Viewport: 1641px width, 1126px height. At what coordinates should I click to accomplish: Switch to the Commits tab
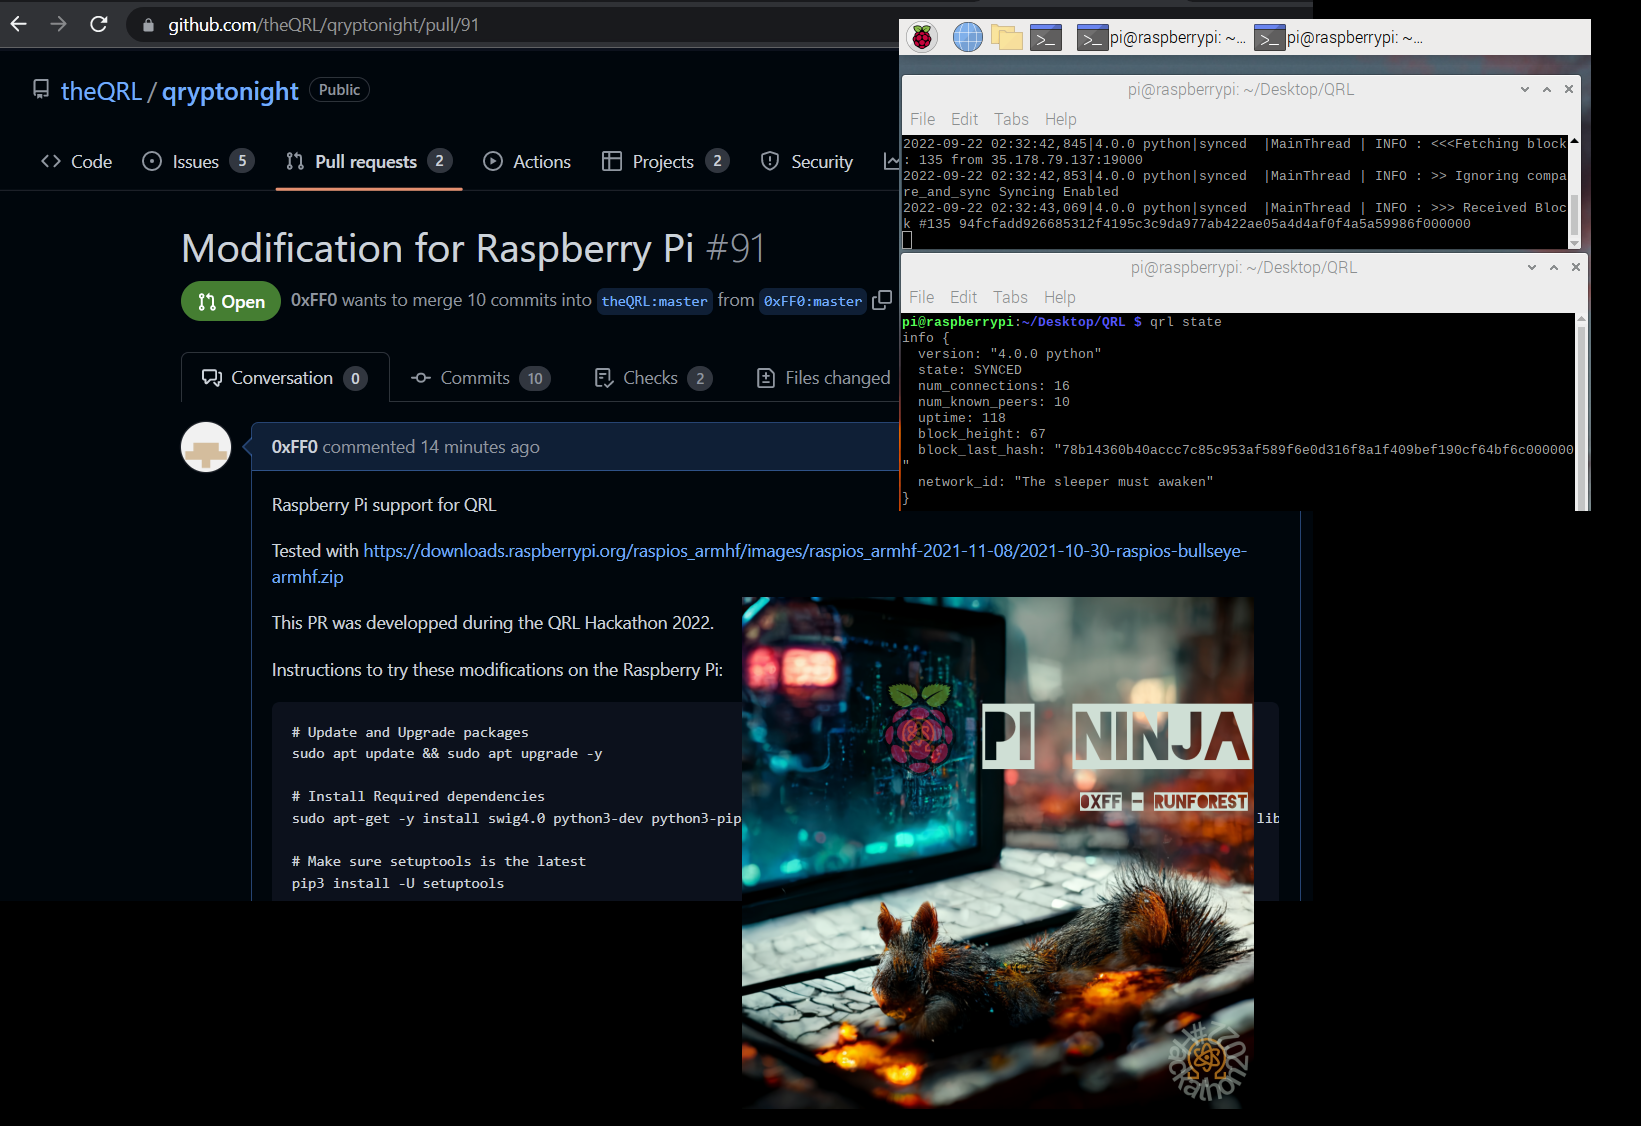point(480,378)
